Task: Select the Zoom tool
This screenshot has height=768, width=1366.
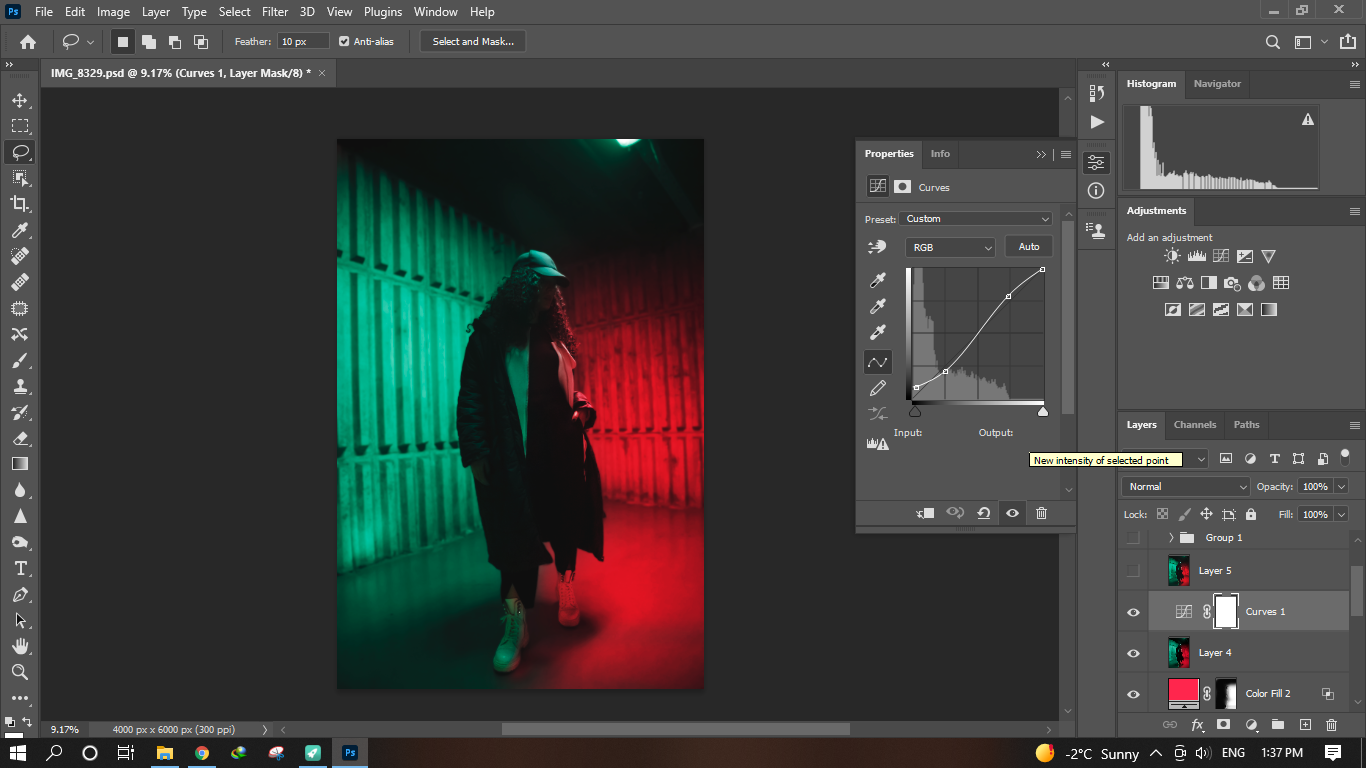Action: (x=19, y=672)
